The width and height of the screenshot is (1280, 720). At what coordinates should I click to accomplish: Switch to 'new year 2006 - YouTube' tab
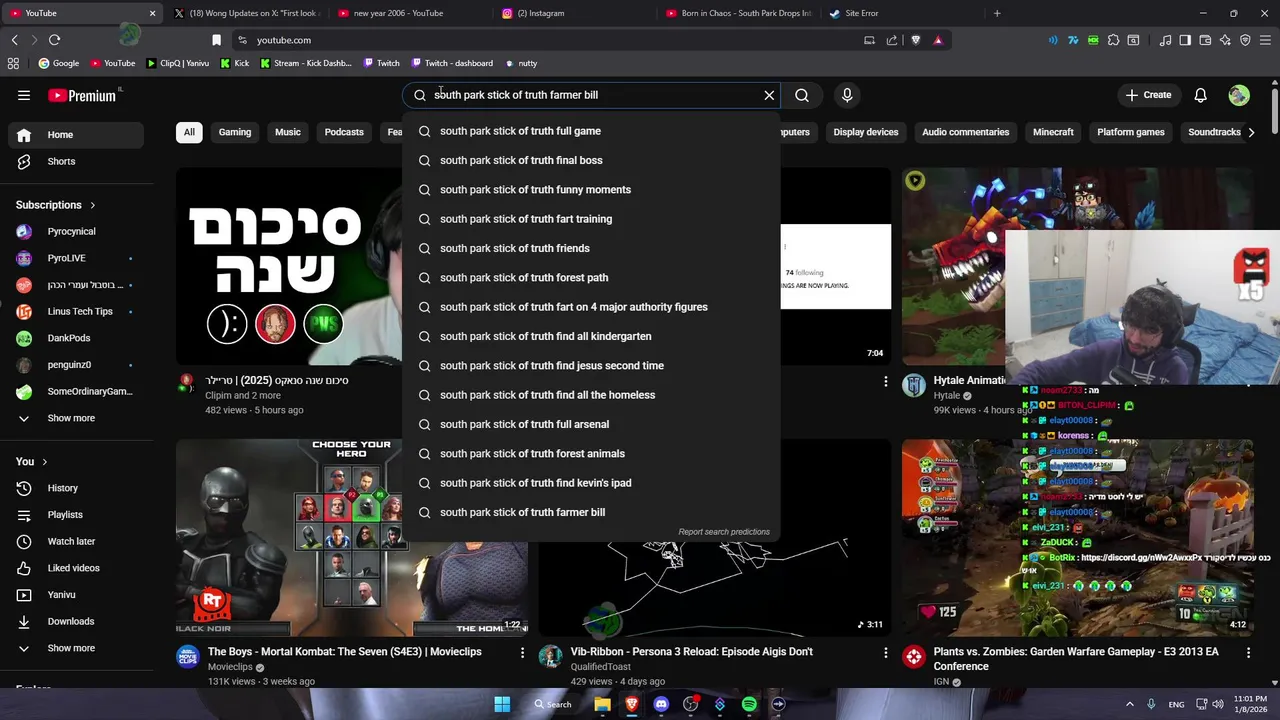[x=408, y=13]
